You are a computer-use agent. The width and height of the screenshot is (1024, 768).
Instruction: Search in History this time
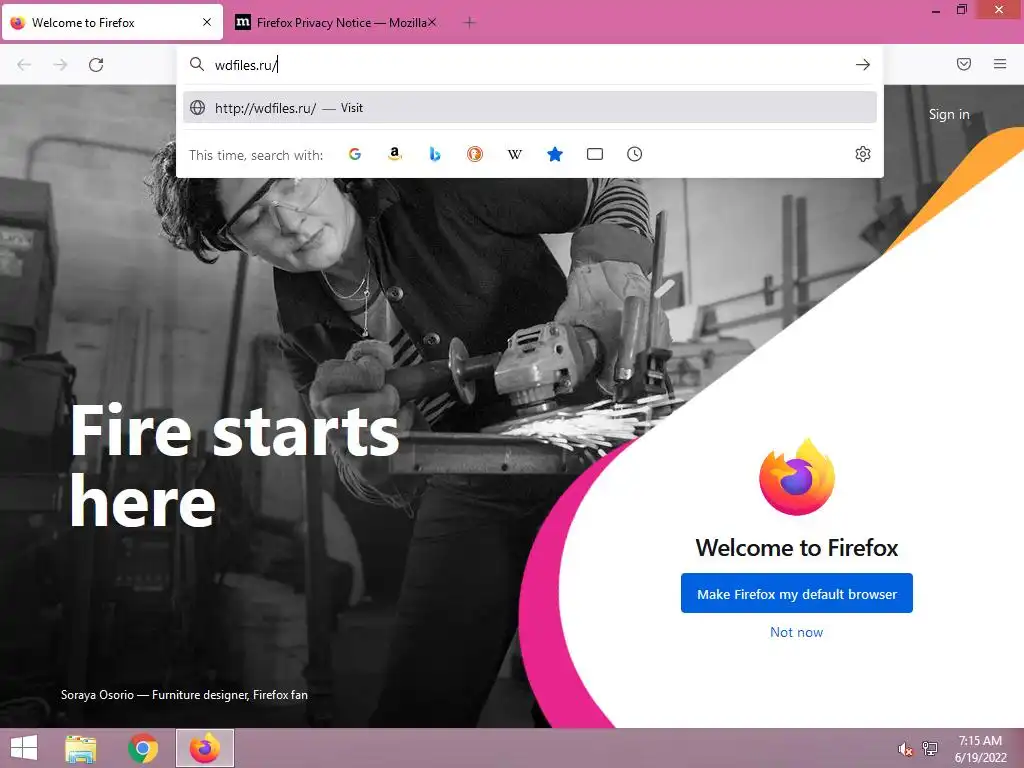point(635,154)
